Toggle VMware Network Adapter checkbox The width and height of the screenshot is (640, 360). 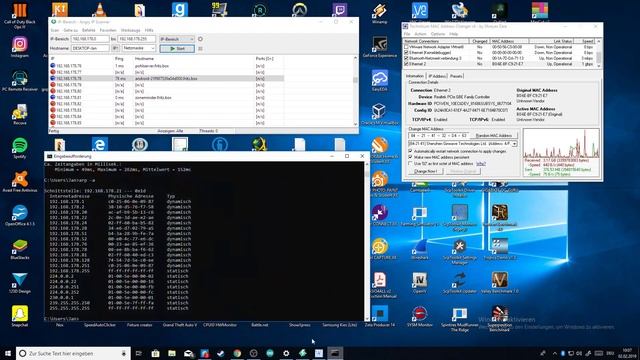click(x=406, y=47)
